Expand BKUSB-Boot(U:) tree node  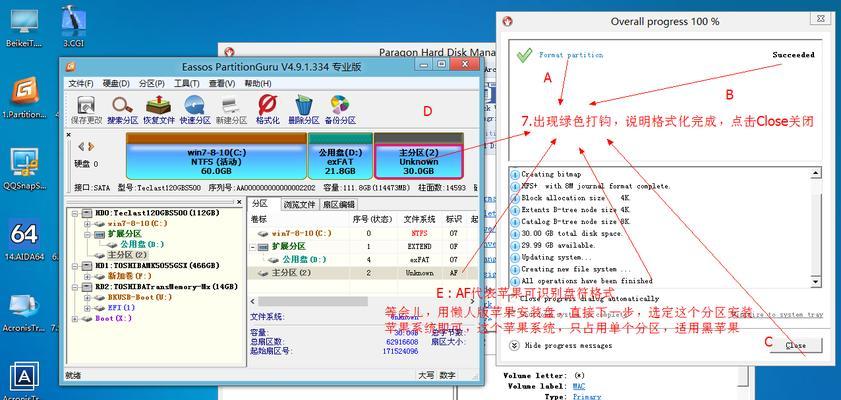coord(88,297)
